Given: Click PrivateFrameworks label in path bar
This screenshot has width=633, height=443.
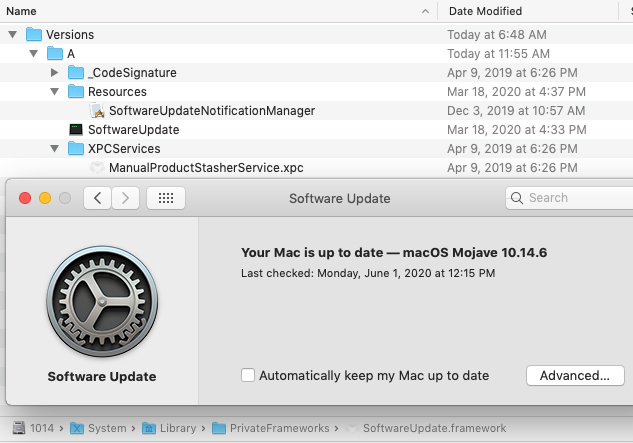Looking at the screenshot, I should [280, 428].
